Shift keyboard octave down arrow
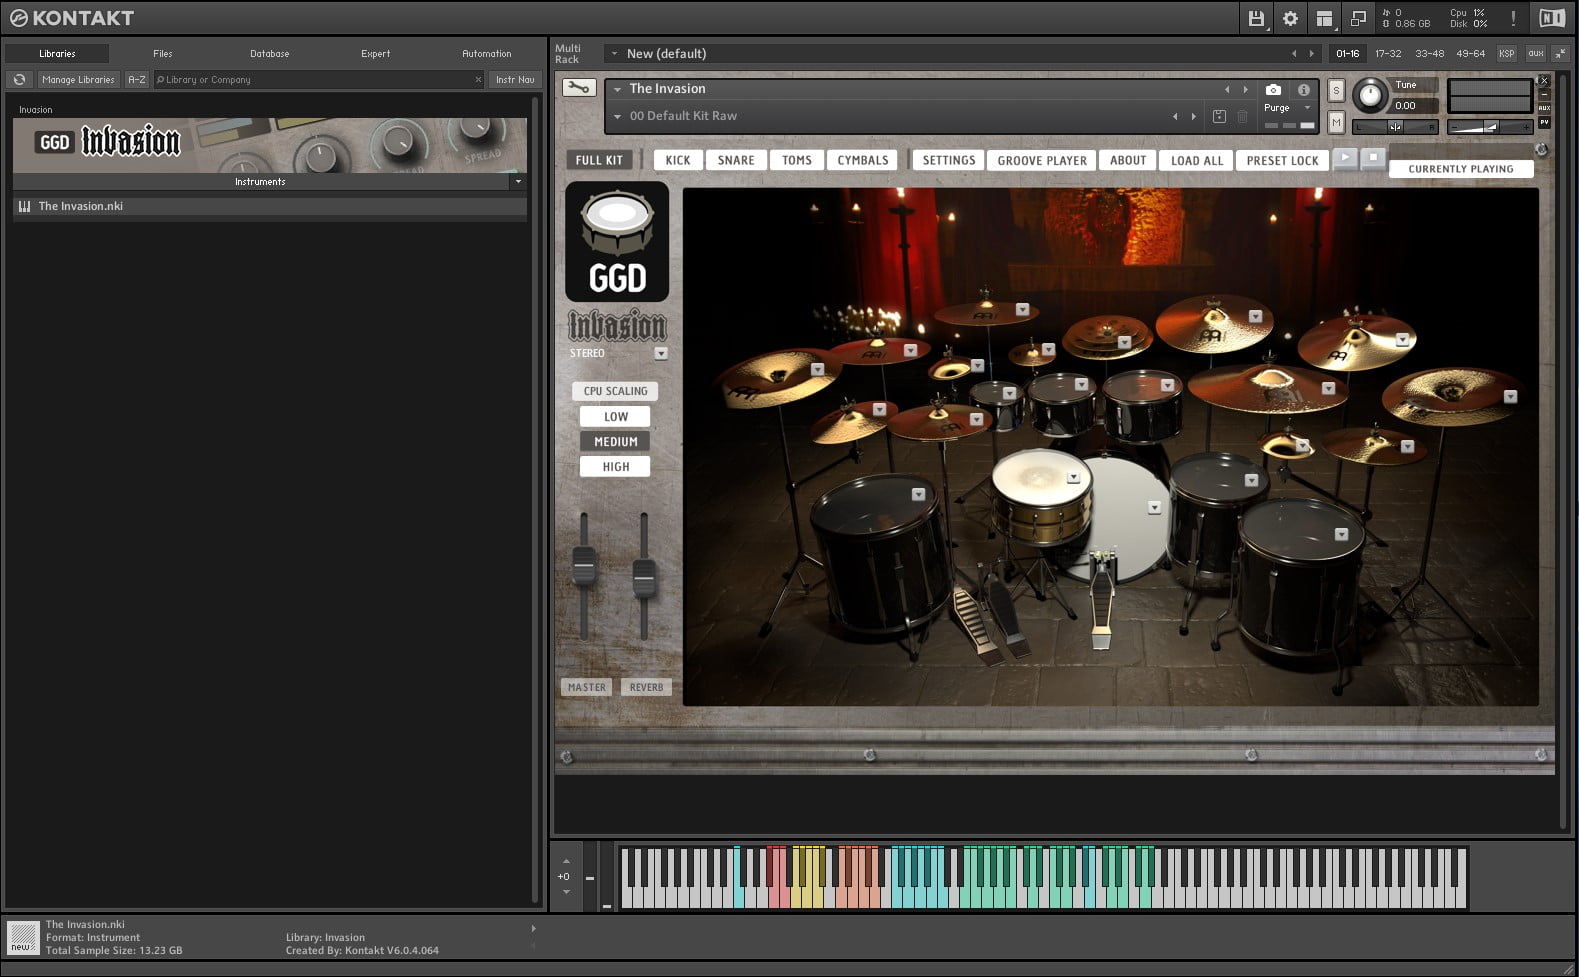This screenshot has height=977, width=1579. point(566,891)
